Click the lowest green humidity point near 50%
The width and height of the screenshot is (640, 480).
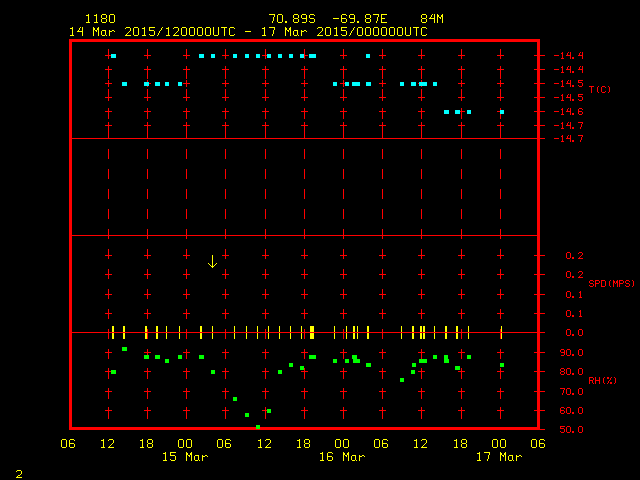click(258, 427)
